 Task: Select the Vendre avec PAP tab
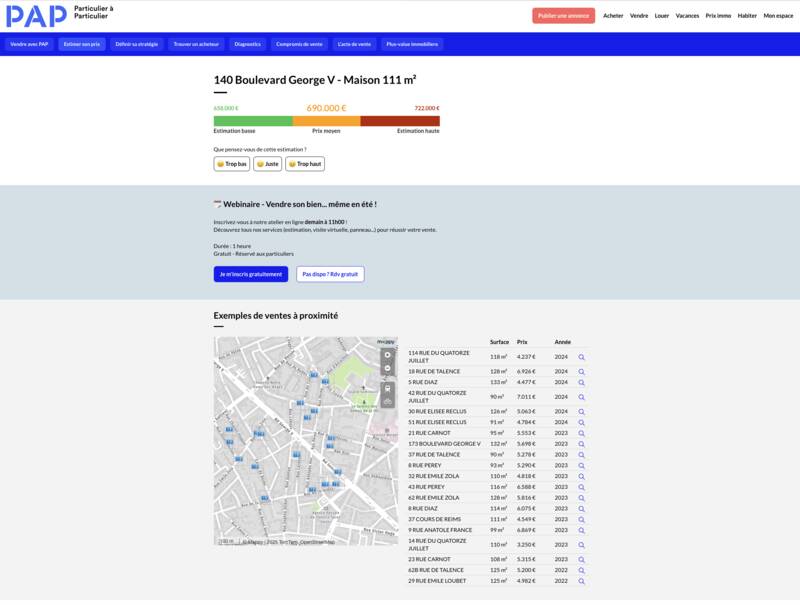[29, 44]
